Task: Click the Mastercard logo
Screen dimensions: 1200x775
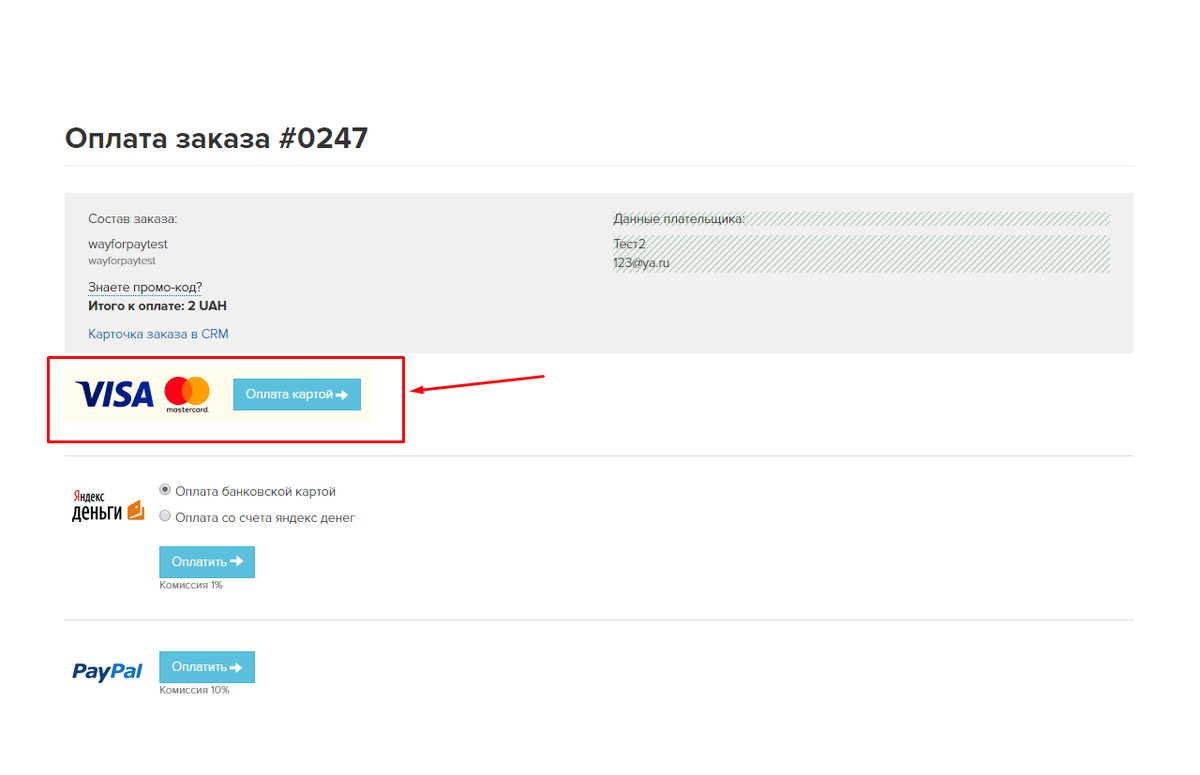Action: pyautogui.click(x=187, y=394)
